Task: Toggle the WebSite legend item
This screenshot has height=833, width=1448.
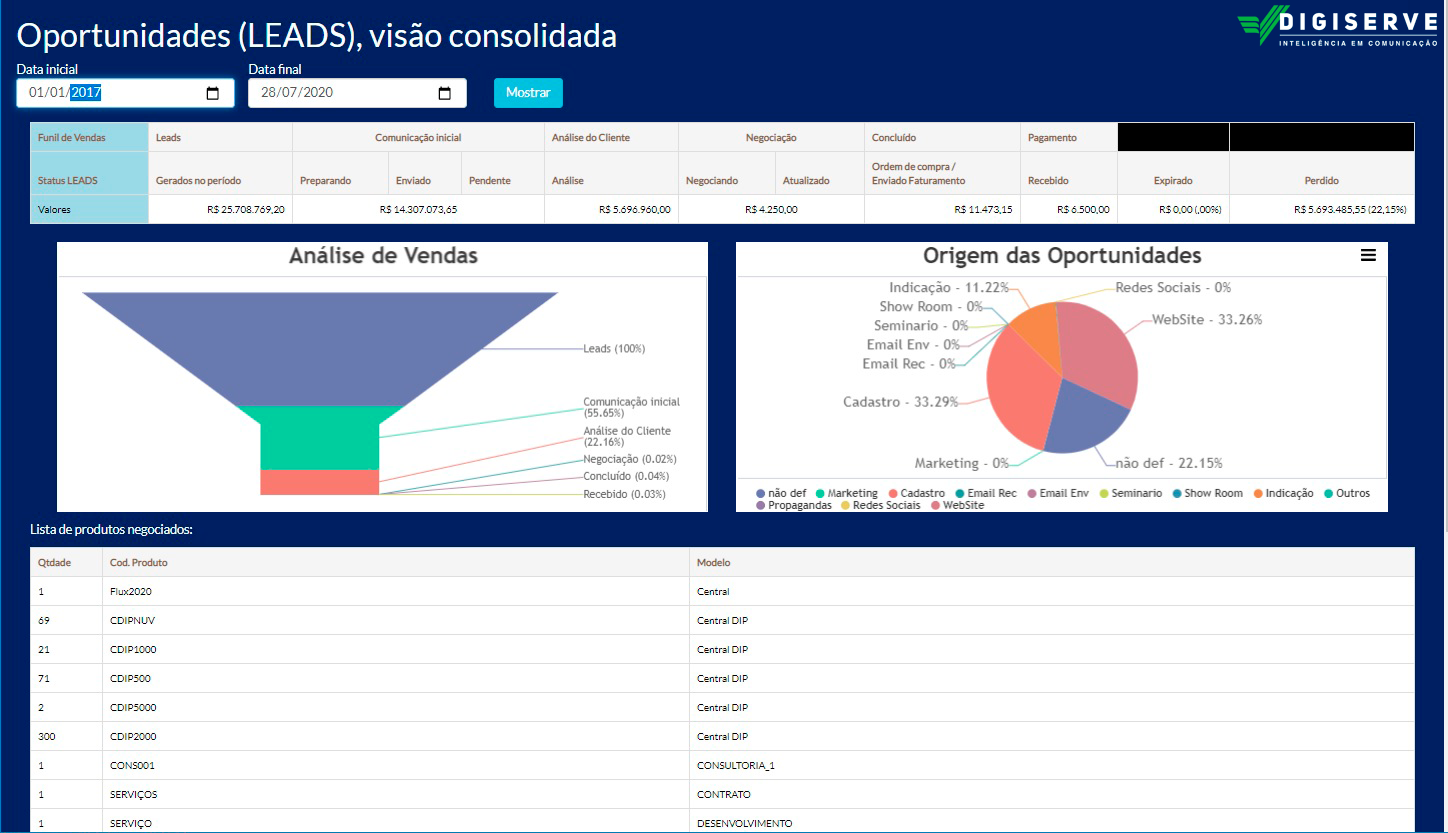Action: 963,506
